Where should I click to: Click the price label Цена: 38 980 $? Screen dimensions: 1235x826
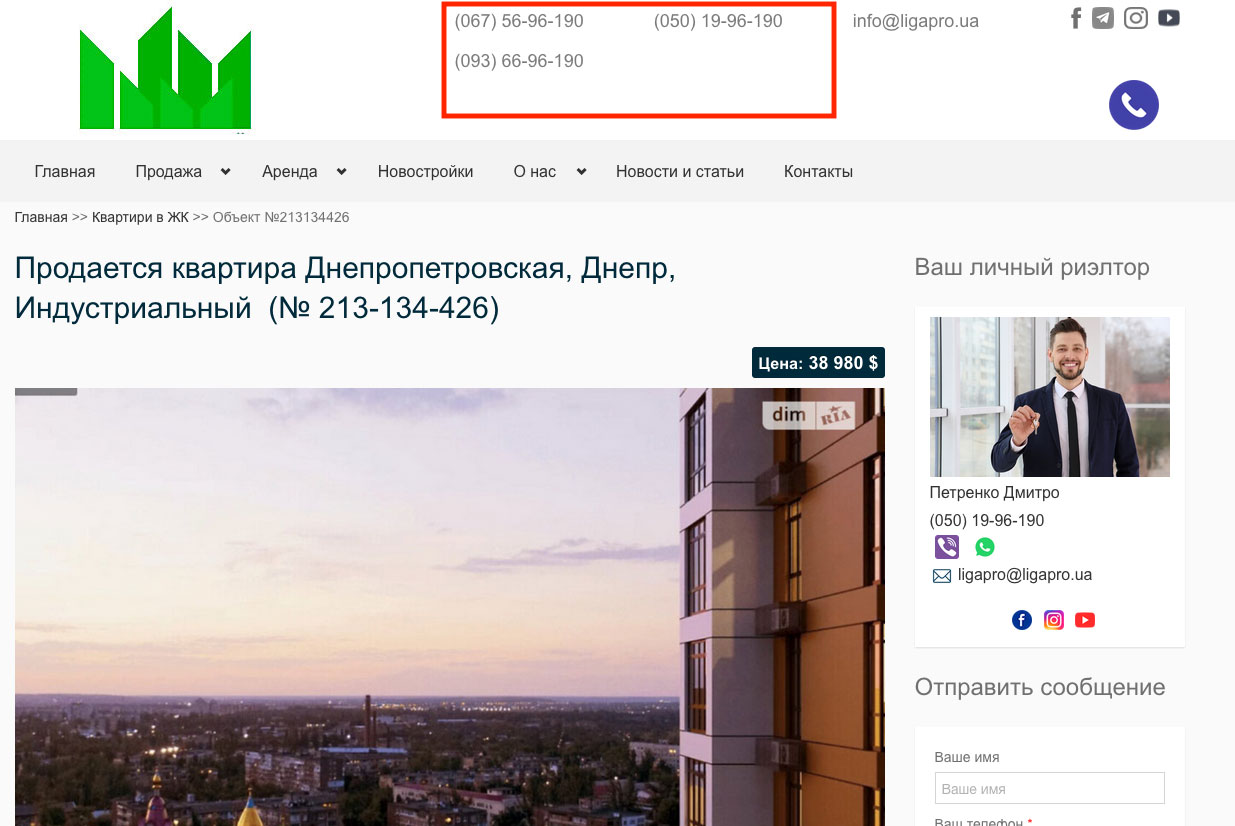[x=818, y=363]
